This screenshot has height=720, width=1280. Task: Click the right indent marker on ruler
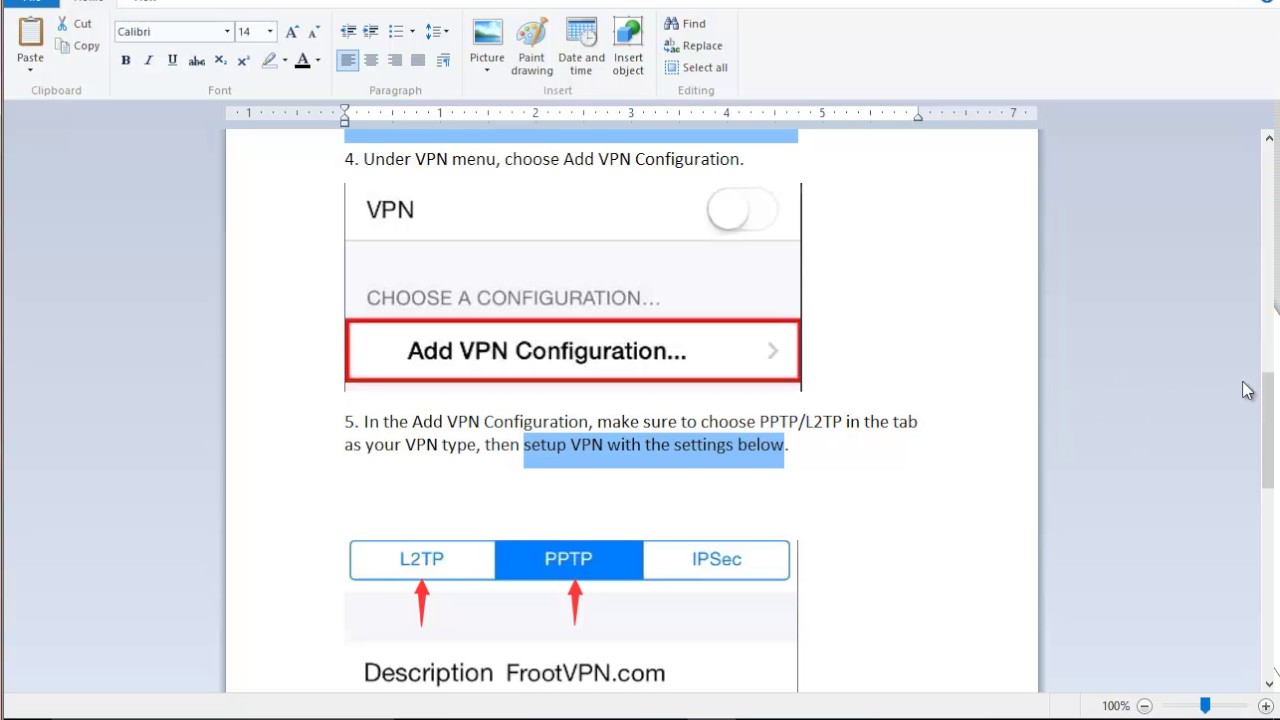click(918, 116)
